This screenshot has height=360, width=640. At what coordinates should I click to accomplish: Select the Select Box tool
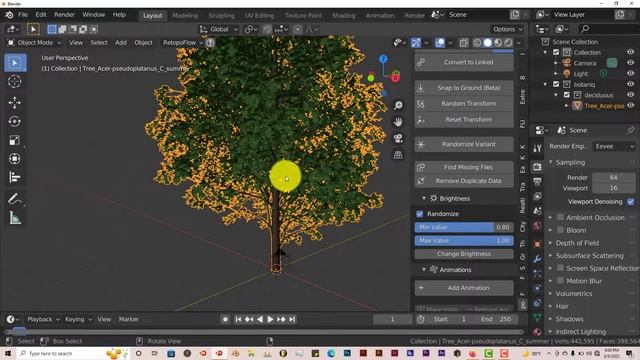pos(15,62)
